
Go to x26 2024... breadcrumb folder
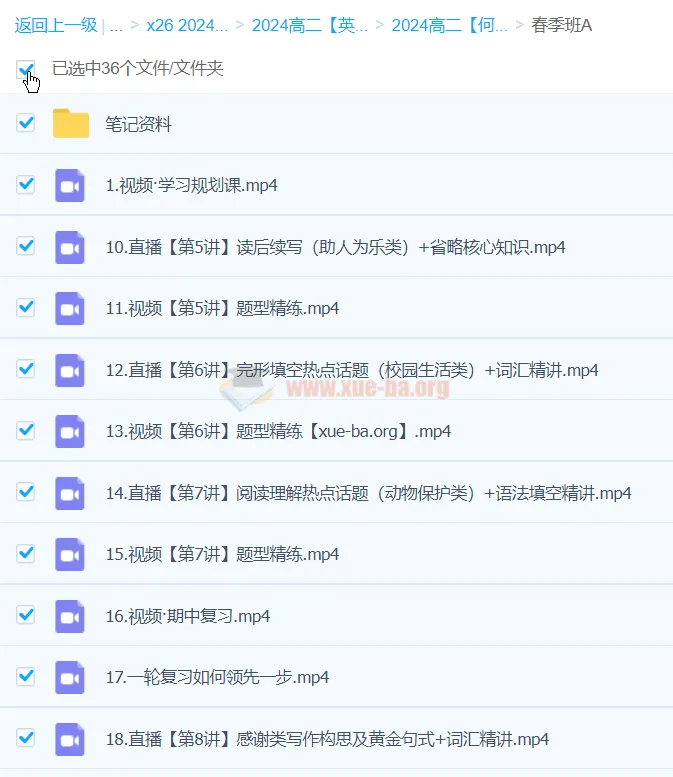(187, 25)
